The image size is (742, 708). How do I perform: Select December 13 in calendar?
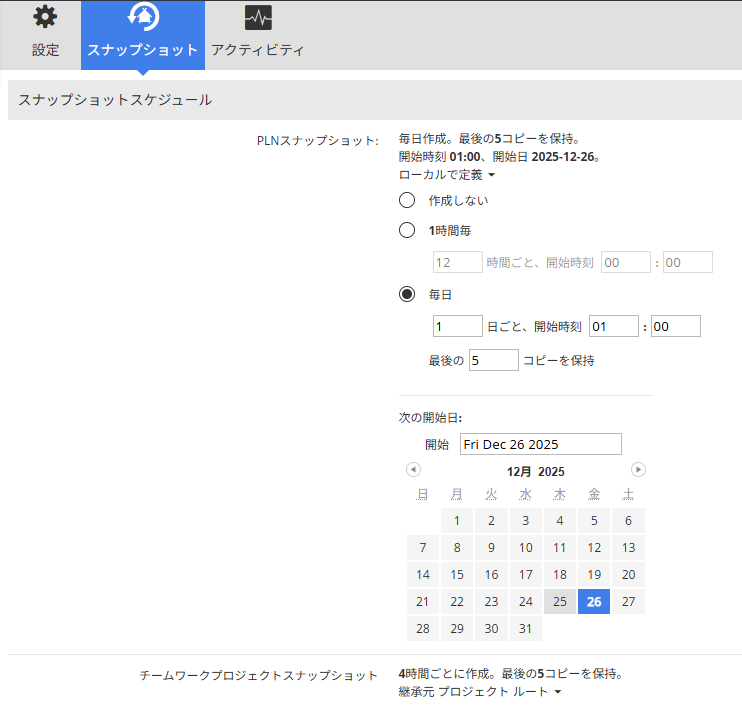click(x=628, y=548)
